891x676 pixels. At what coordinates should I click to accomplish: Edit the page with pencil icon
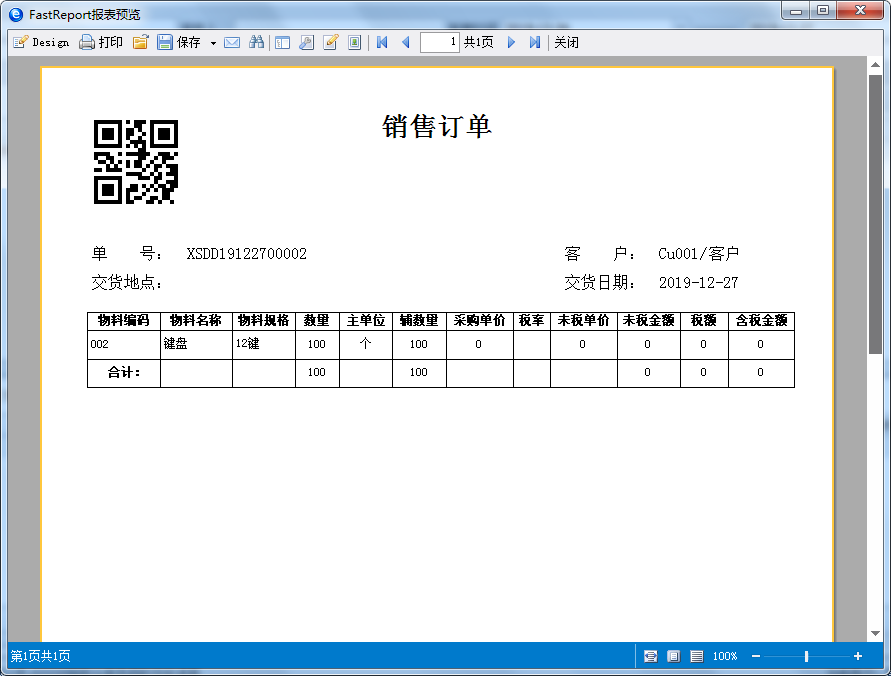331,43
